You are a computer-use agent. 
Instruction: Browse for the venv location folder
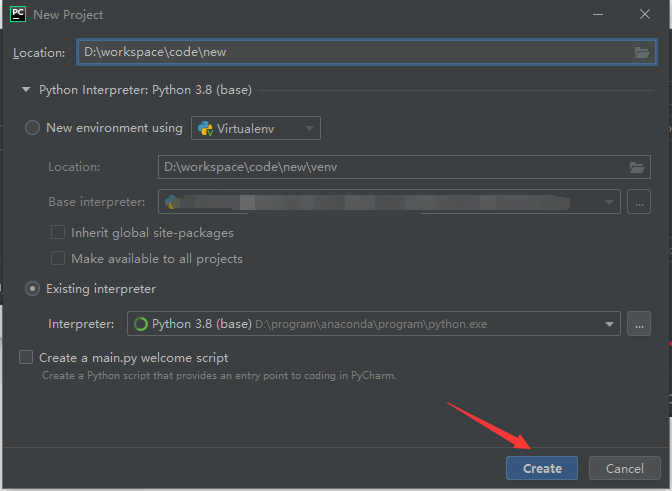[637, 167]
